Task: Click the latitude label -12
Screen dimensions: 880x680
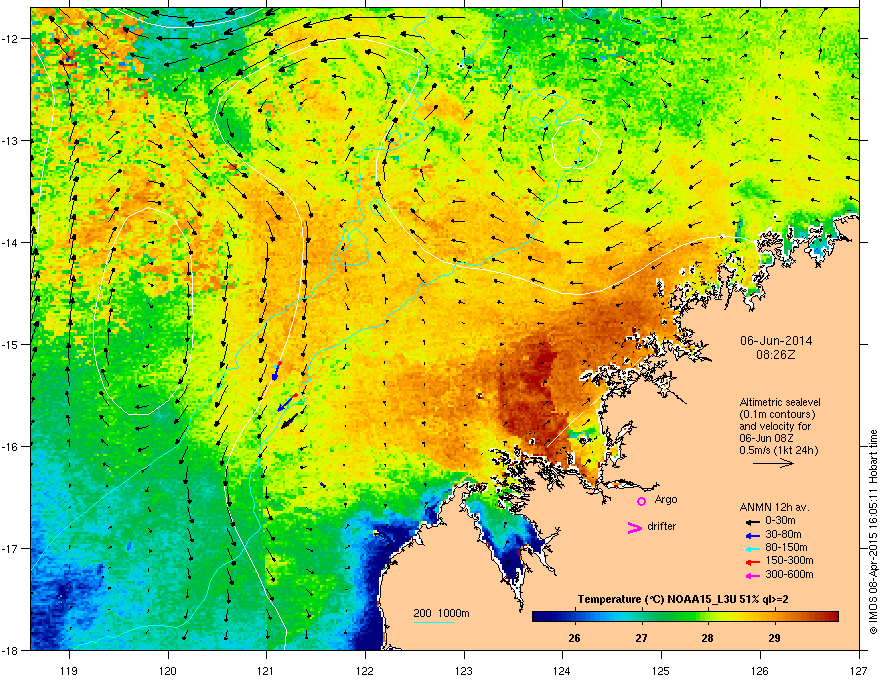Action: tap(11, 39)
